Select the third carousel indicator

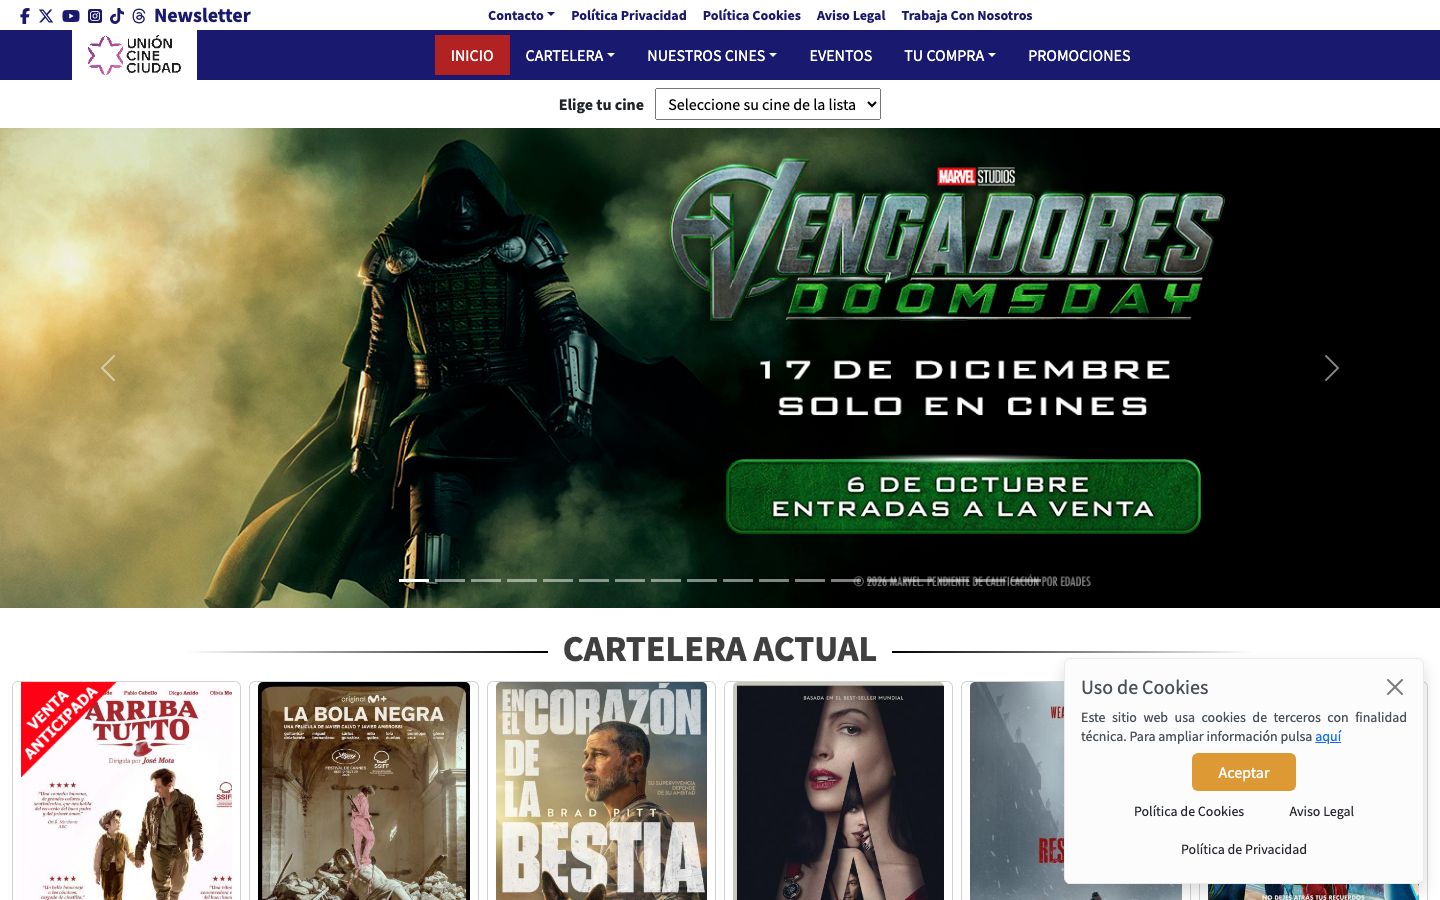[x=486, y=580]
